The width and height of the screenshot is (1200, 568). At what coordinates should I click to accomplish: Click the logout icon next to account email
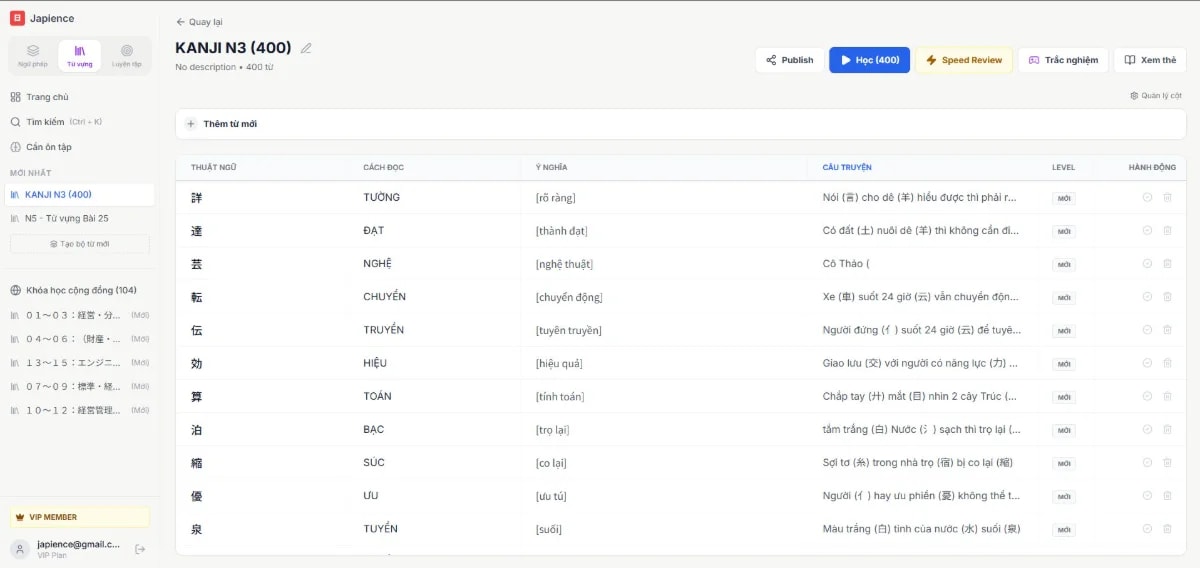point(140,549)
